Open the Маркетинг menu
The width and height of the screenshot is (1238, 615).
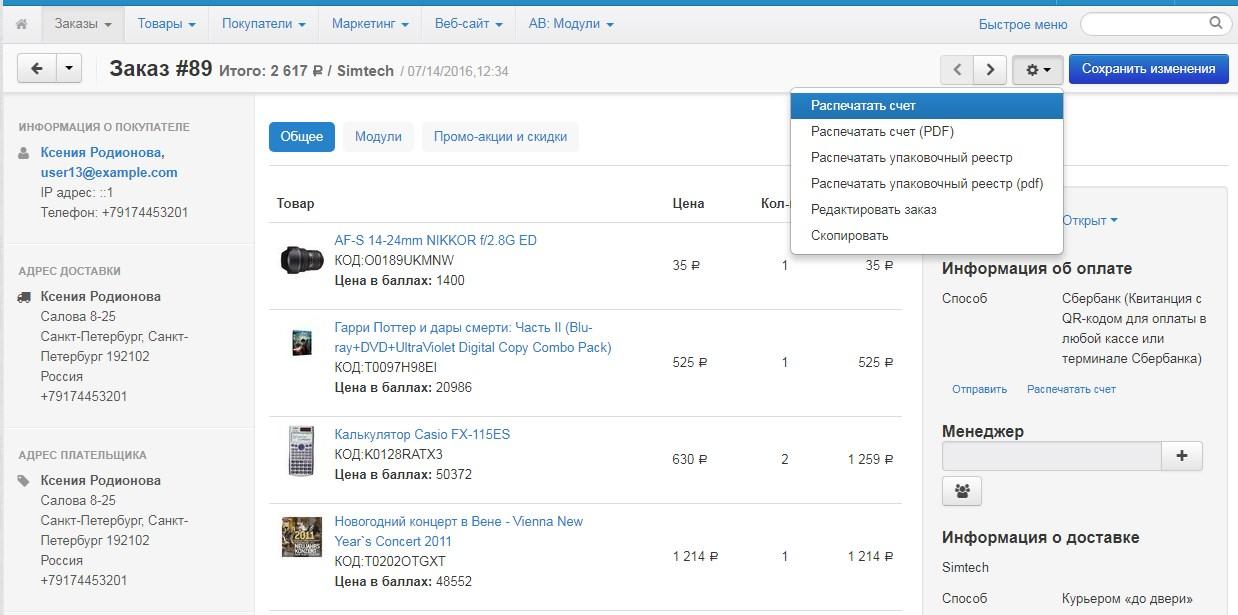tap(370, 23)
